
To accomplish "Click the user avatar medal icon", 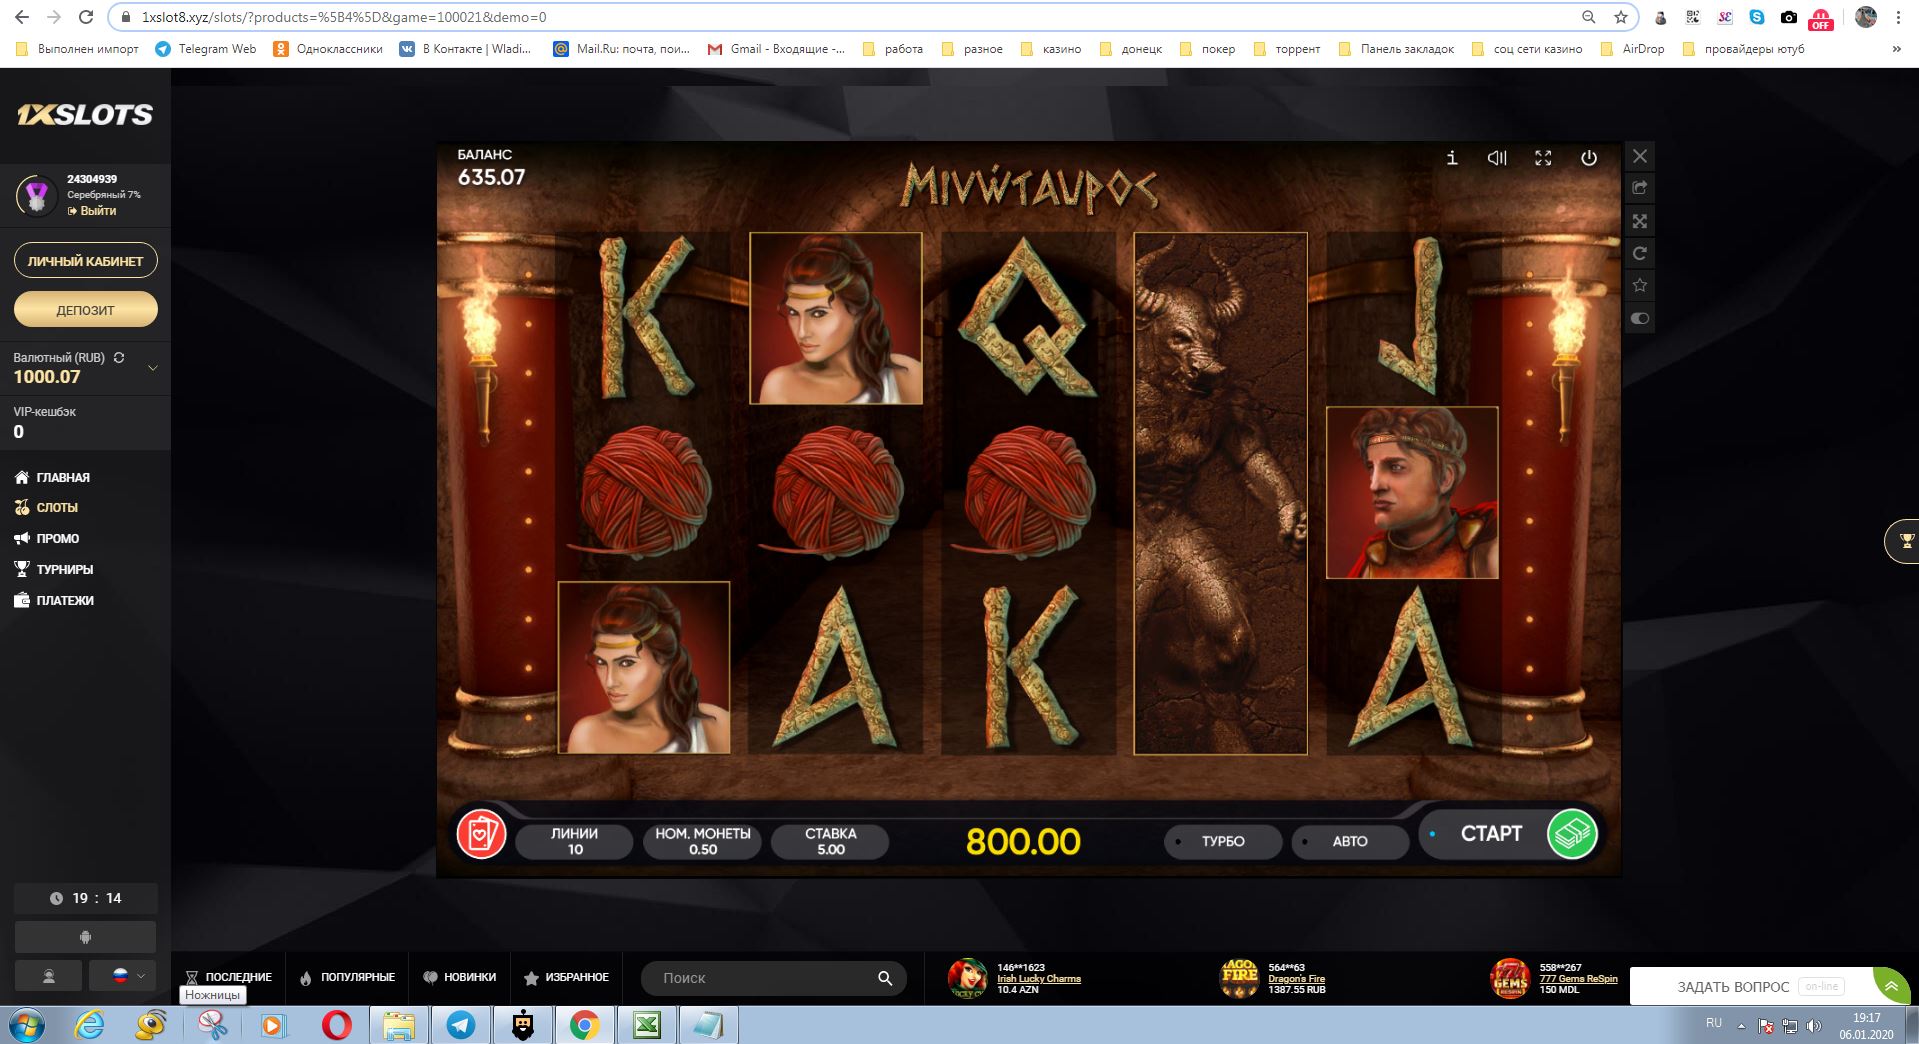I will click(37, 196).
